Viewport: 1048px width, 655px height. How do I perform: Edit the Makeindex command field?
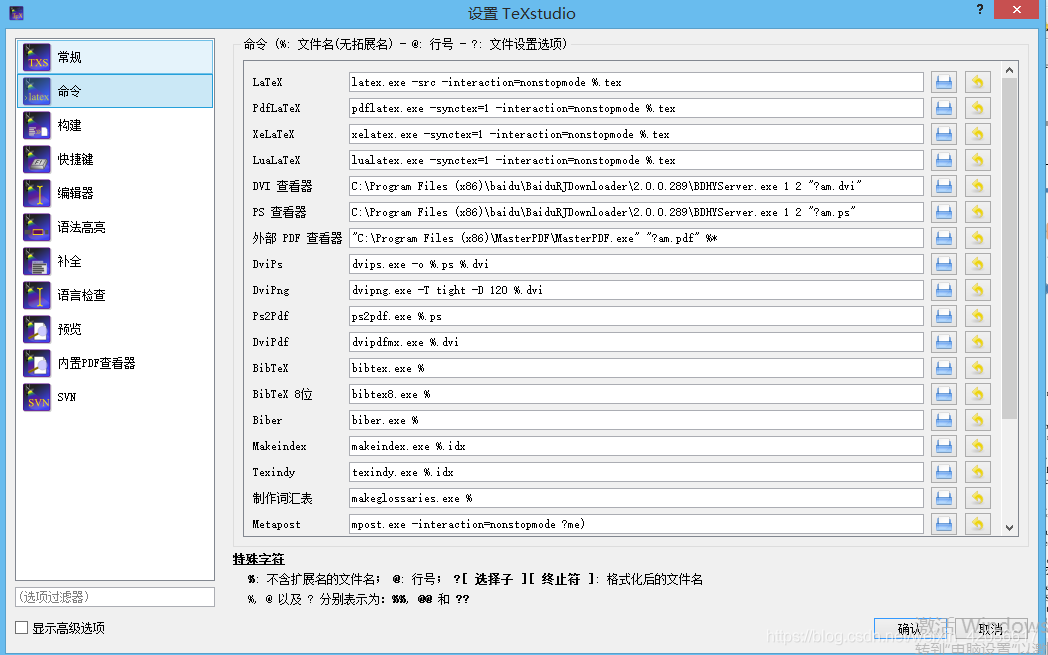(x=636, y=446)
